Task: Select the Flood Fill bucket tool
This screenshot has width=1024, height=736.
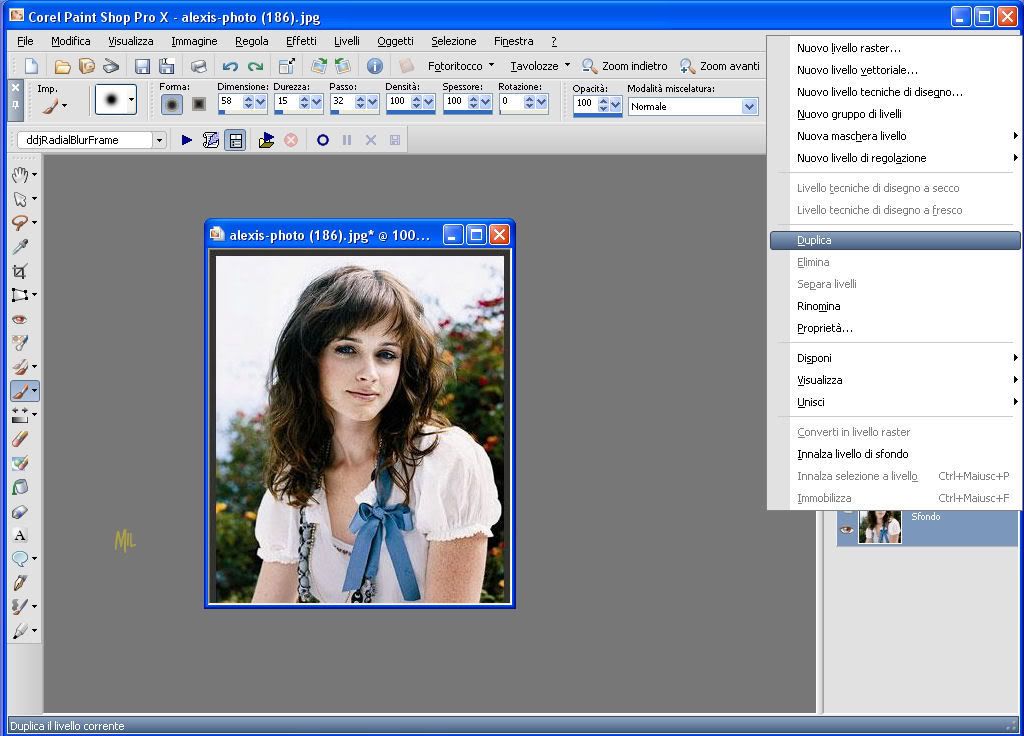Action: point(20,487)
